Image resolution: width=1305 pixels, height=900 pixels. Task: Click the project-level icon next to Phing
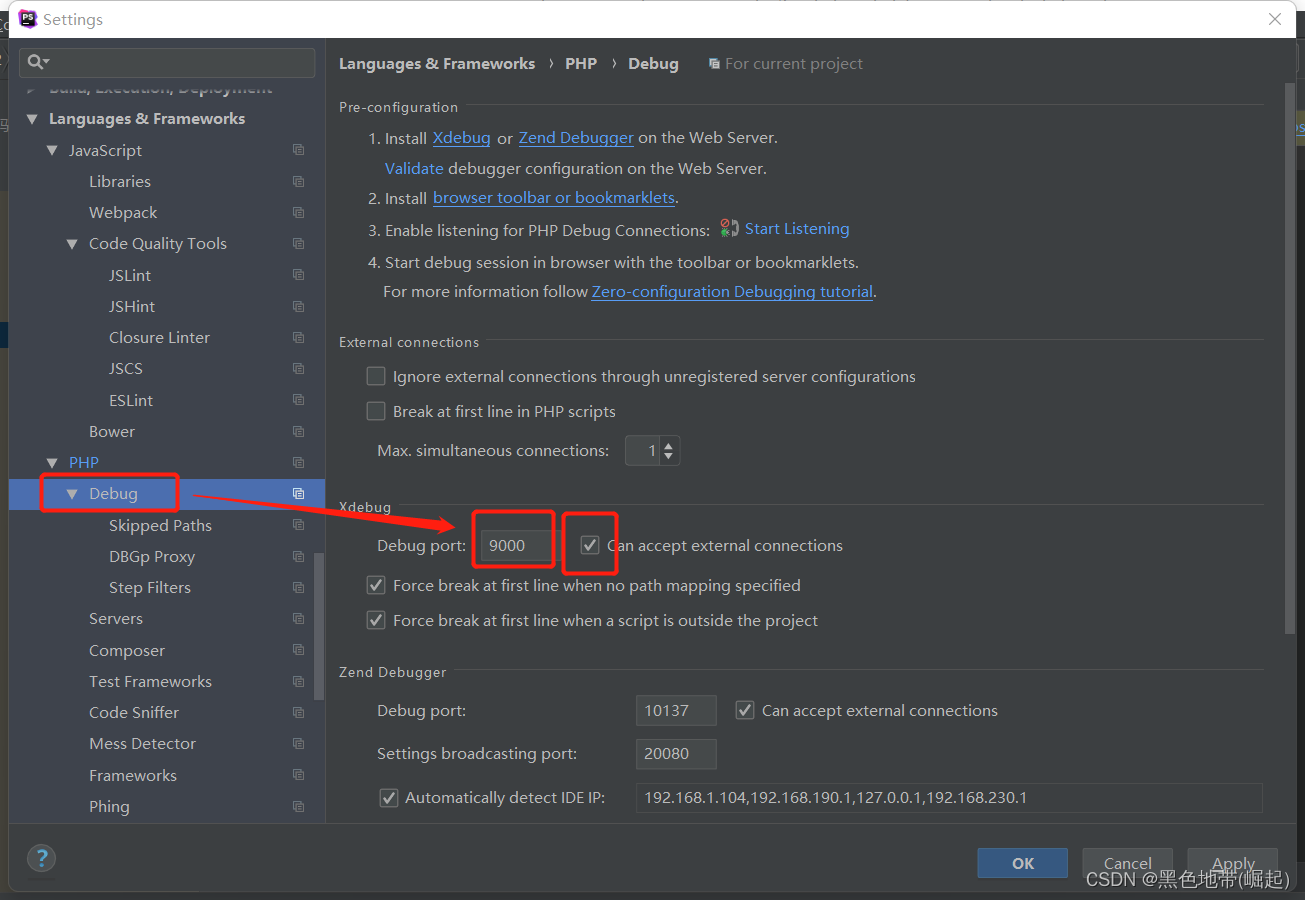pyautogui.click(x=298, y=806)
